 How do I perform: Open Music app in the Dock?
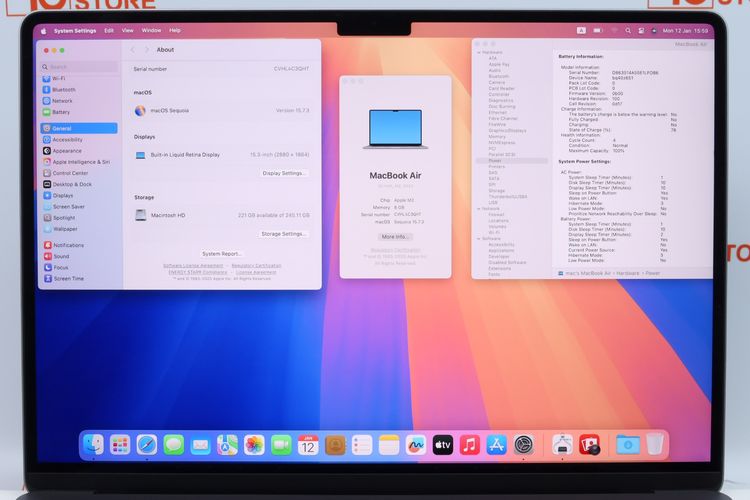pyautogui.click(x=470, y=445)
